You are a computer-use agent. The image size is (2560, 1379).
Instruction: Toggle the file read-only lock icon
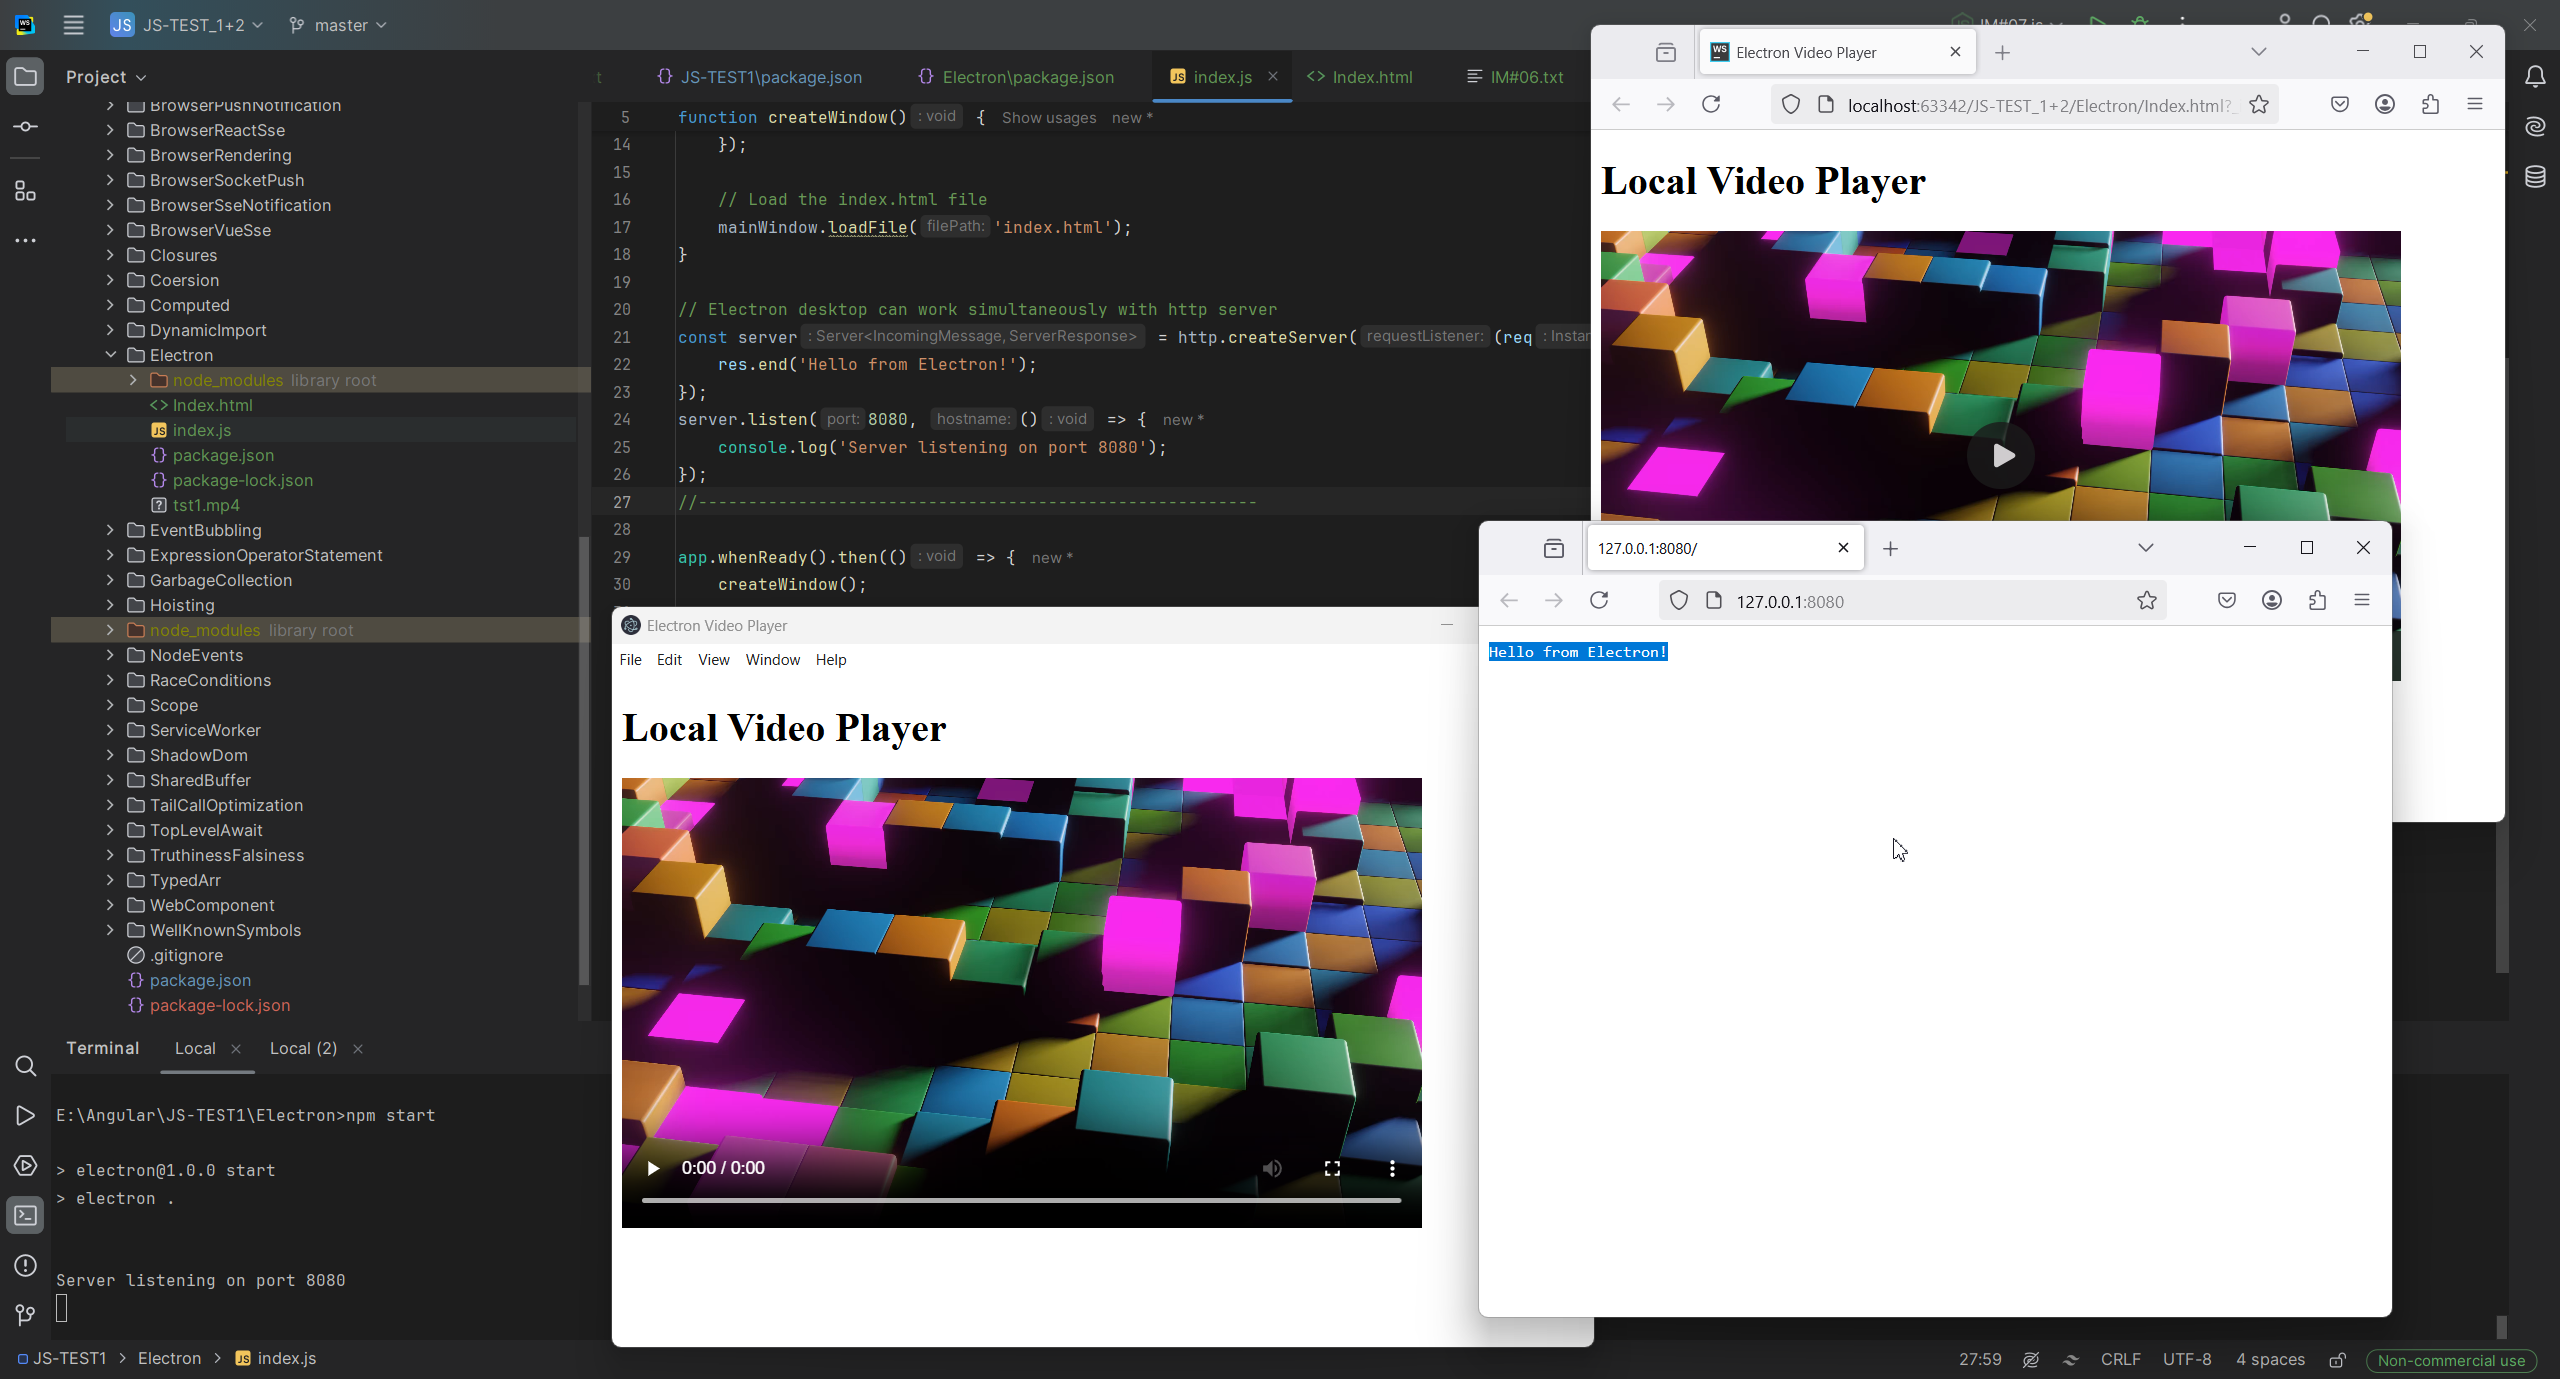tap(2337, 1359)
